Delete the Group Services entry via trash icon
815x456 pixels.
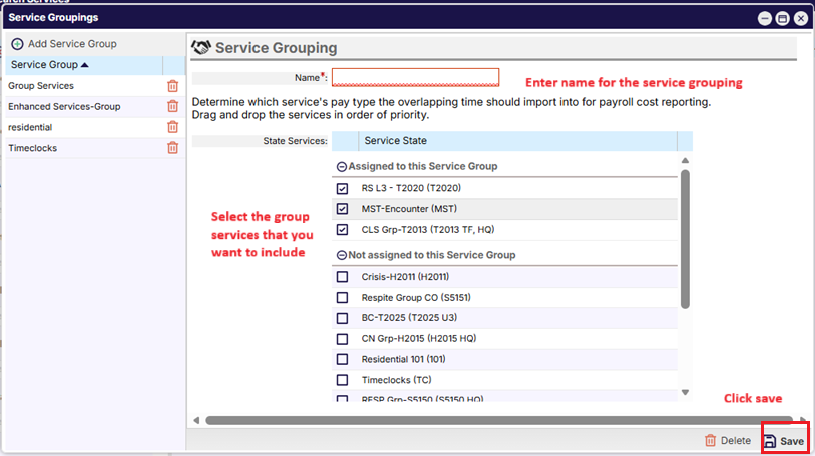[x=172, y=87]
